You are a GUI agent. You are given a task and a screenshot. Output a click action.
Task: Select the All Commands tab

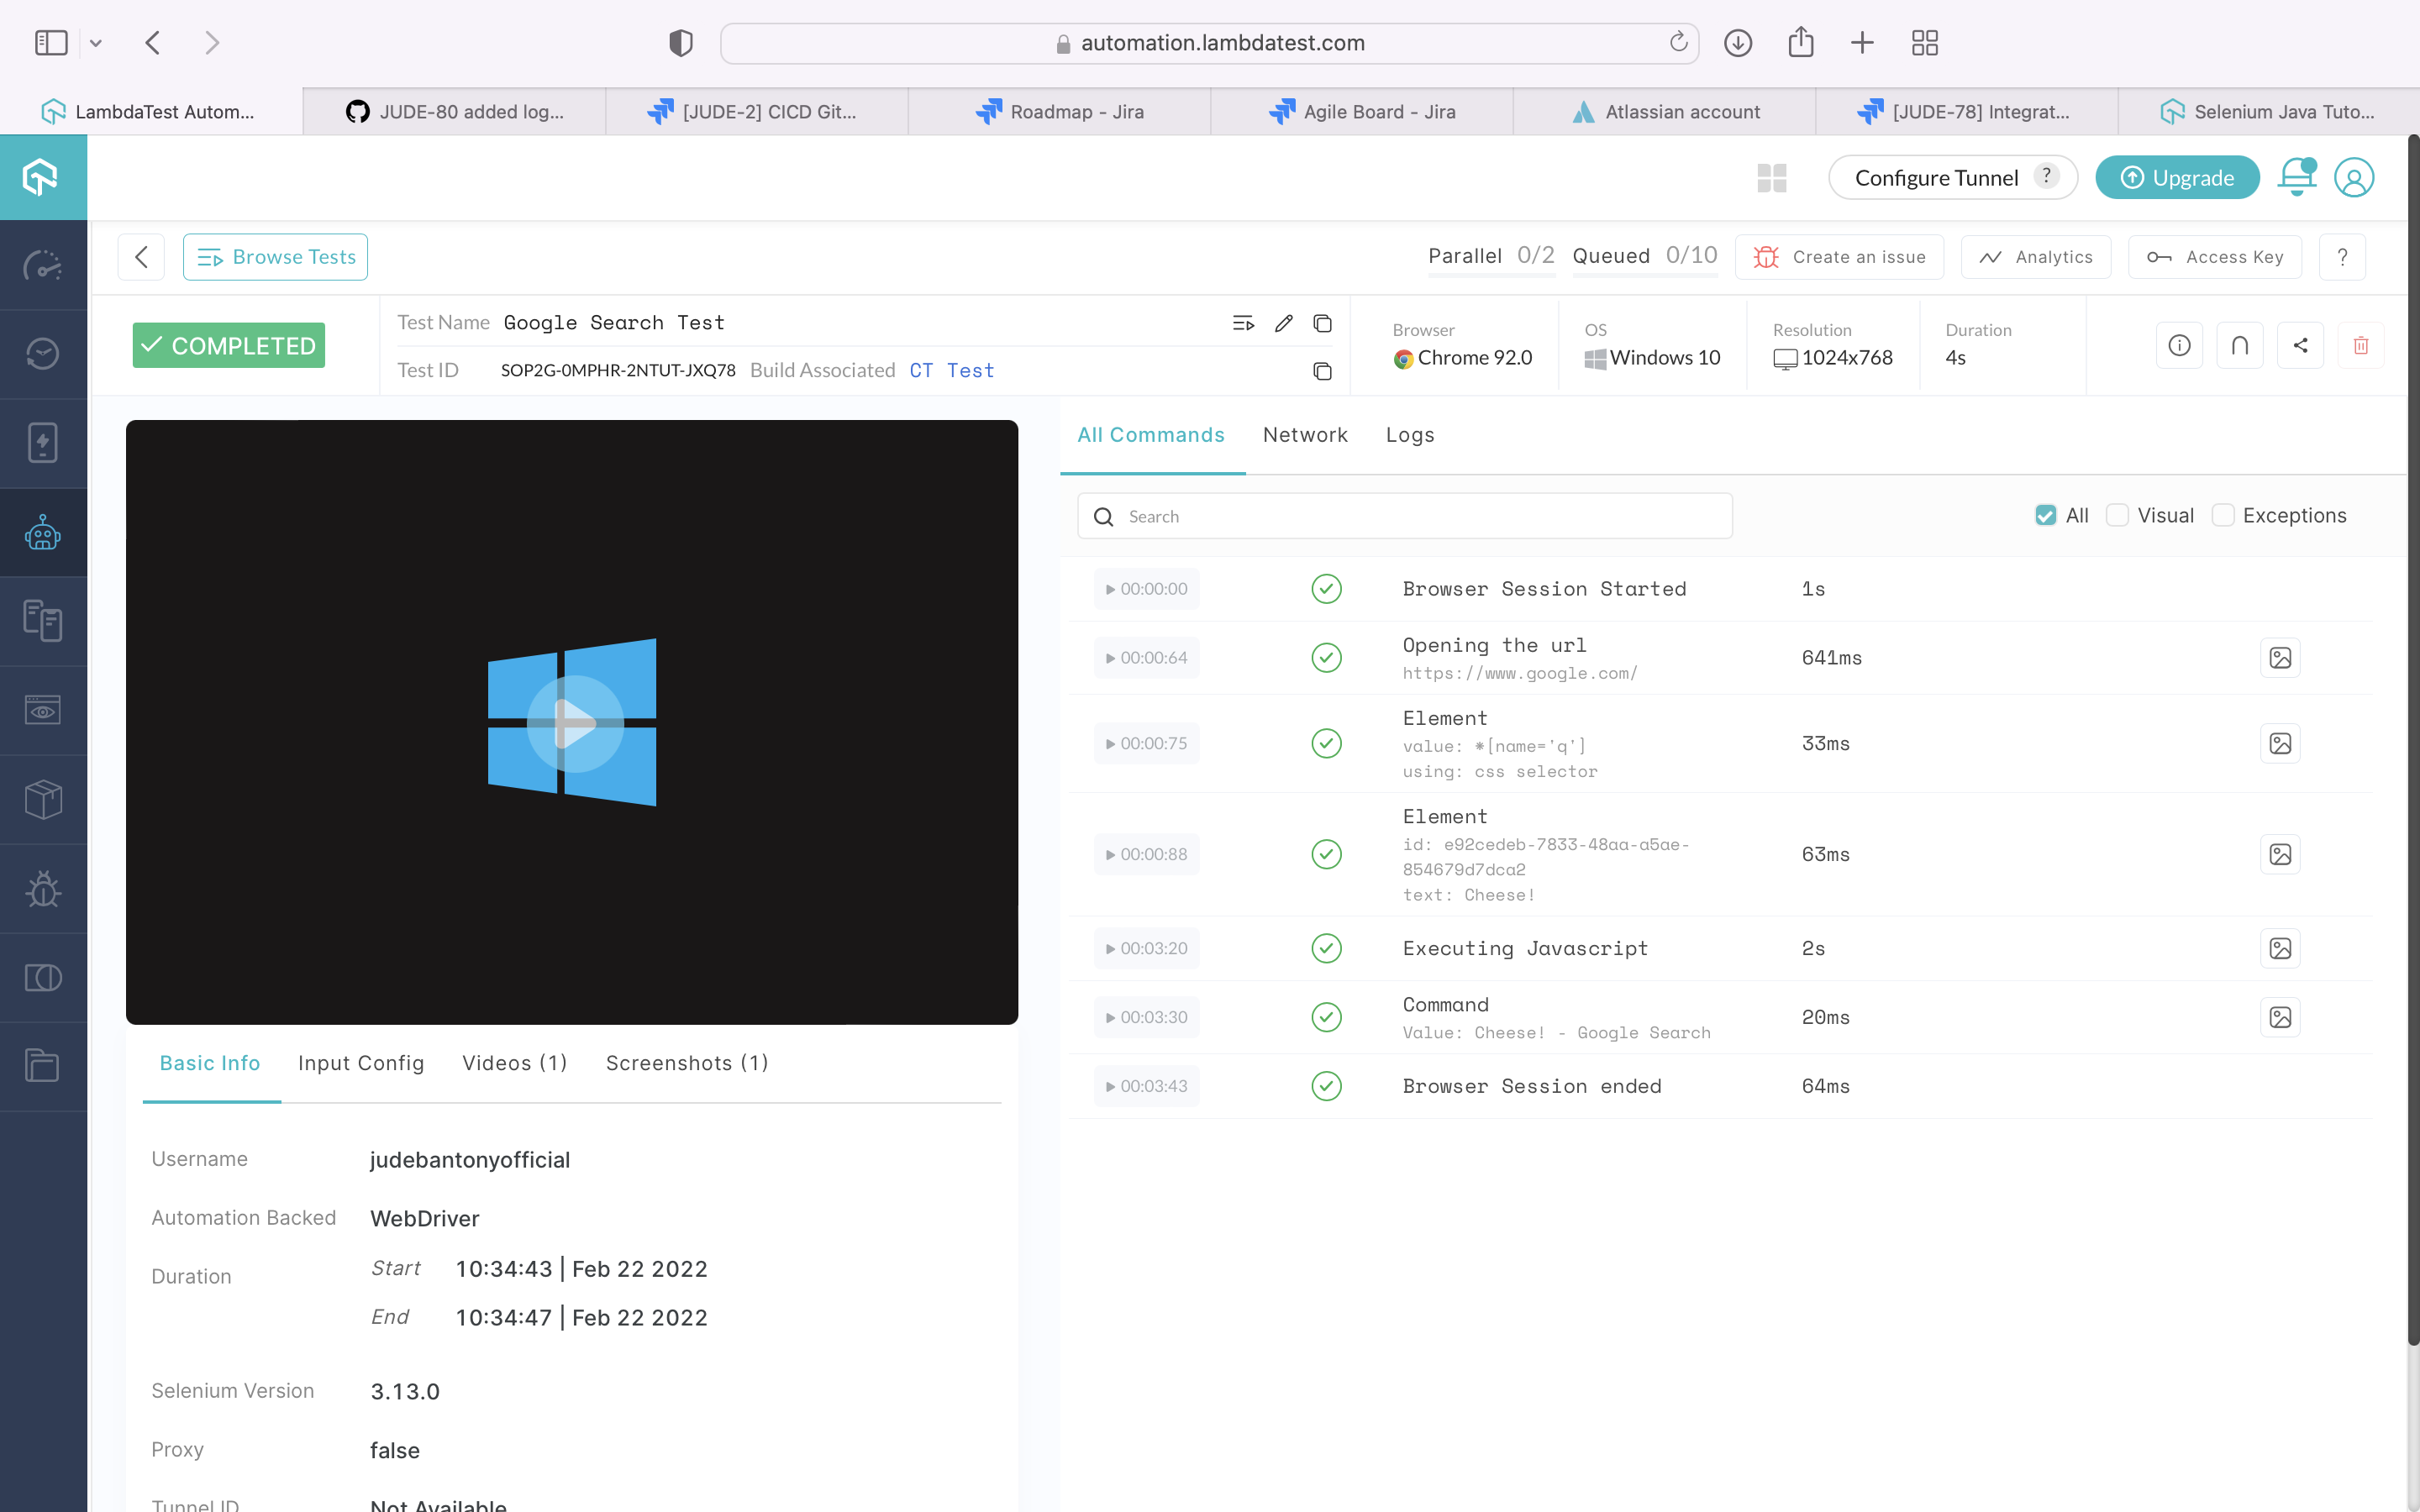point(1151,435)
